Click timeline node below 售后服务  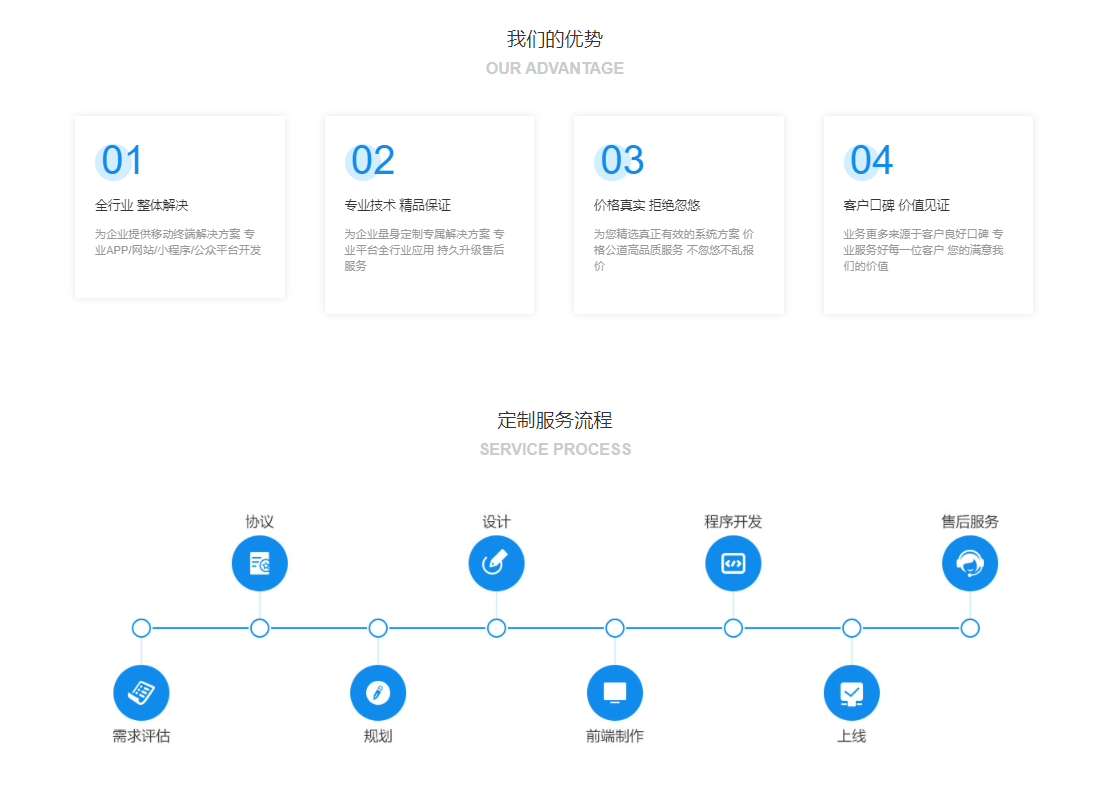tap(969, 628)
